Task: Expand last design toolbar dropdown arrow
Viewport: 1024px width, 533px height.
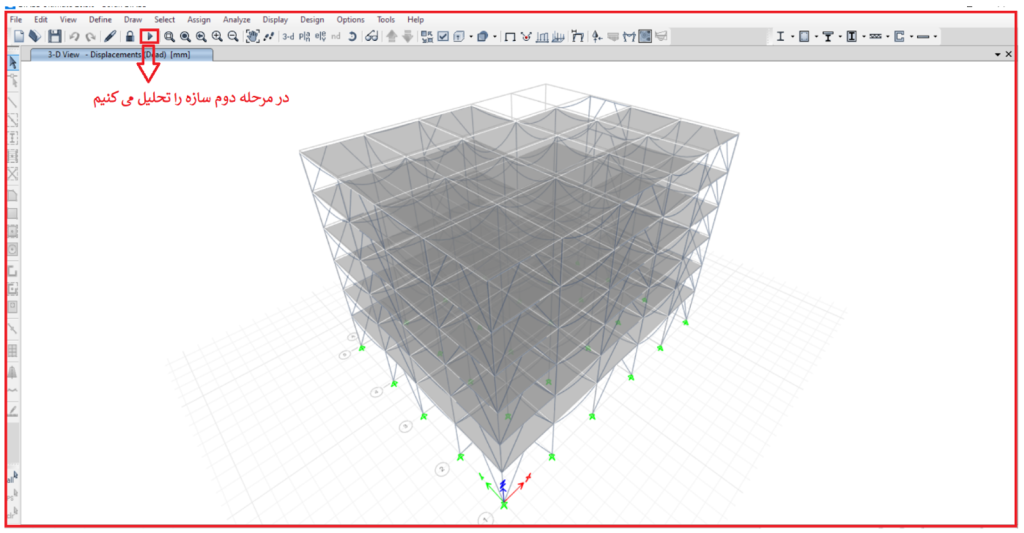Action: point(935,37)
